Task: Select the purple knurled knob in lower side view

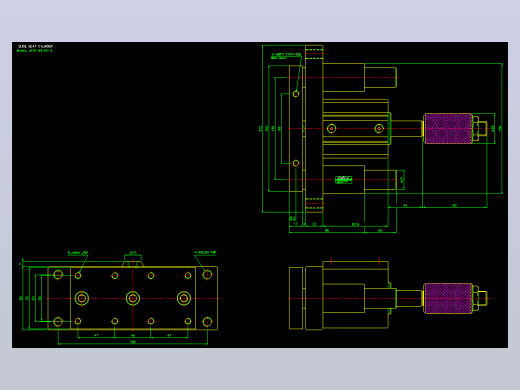Action: [448, 298]
